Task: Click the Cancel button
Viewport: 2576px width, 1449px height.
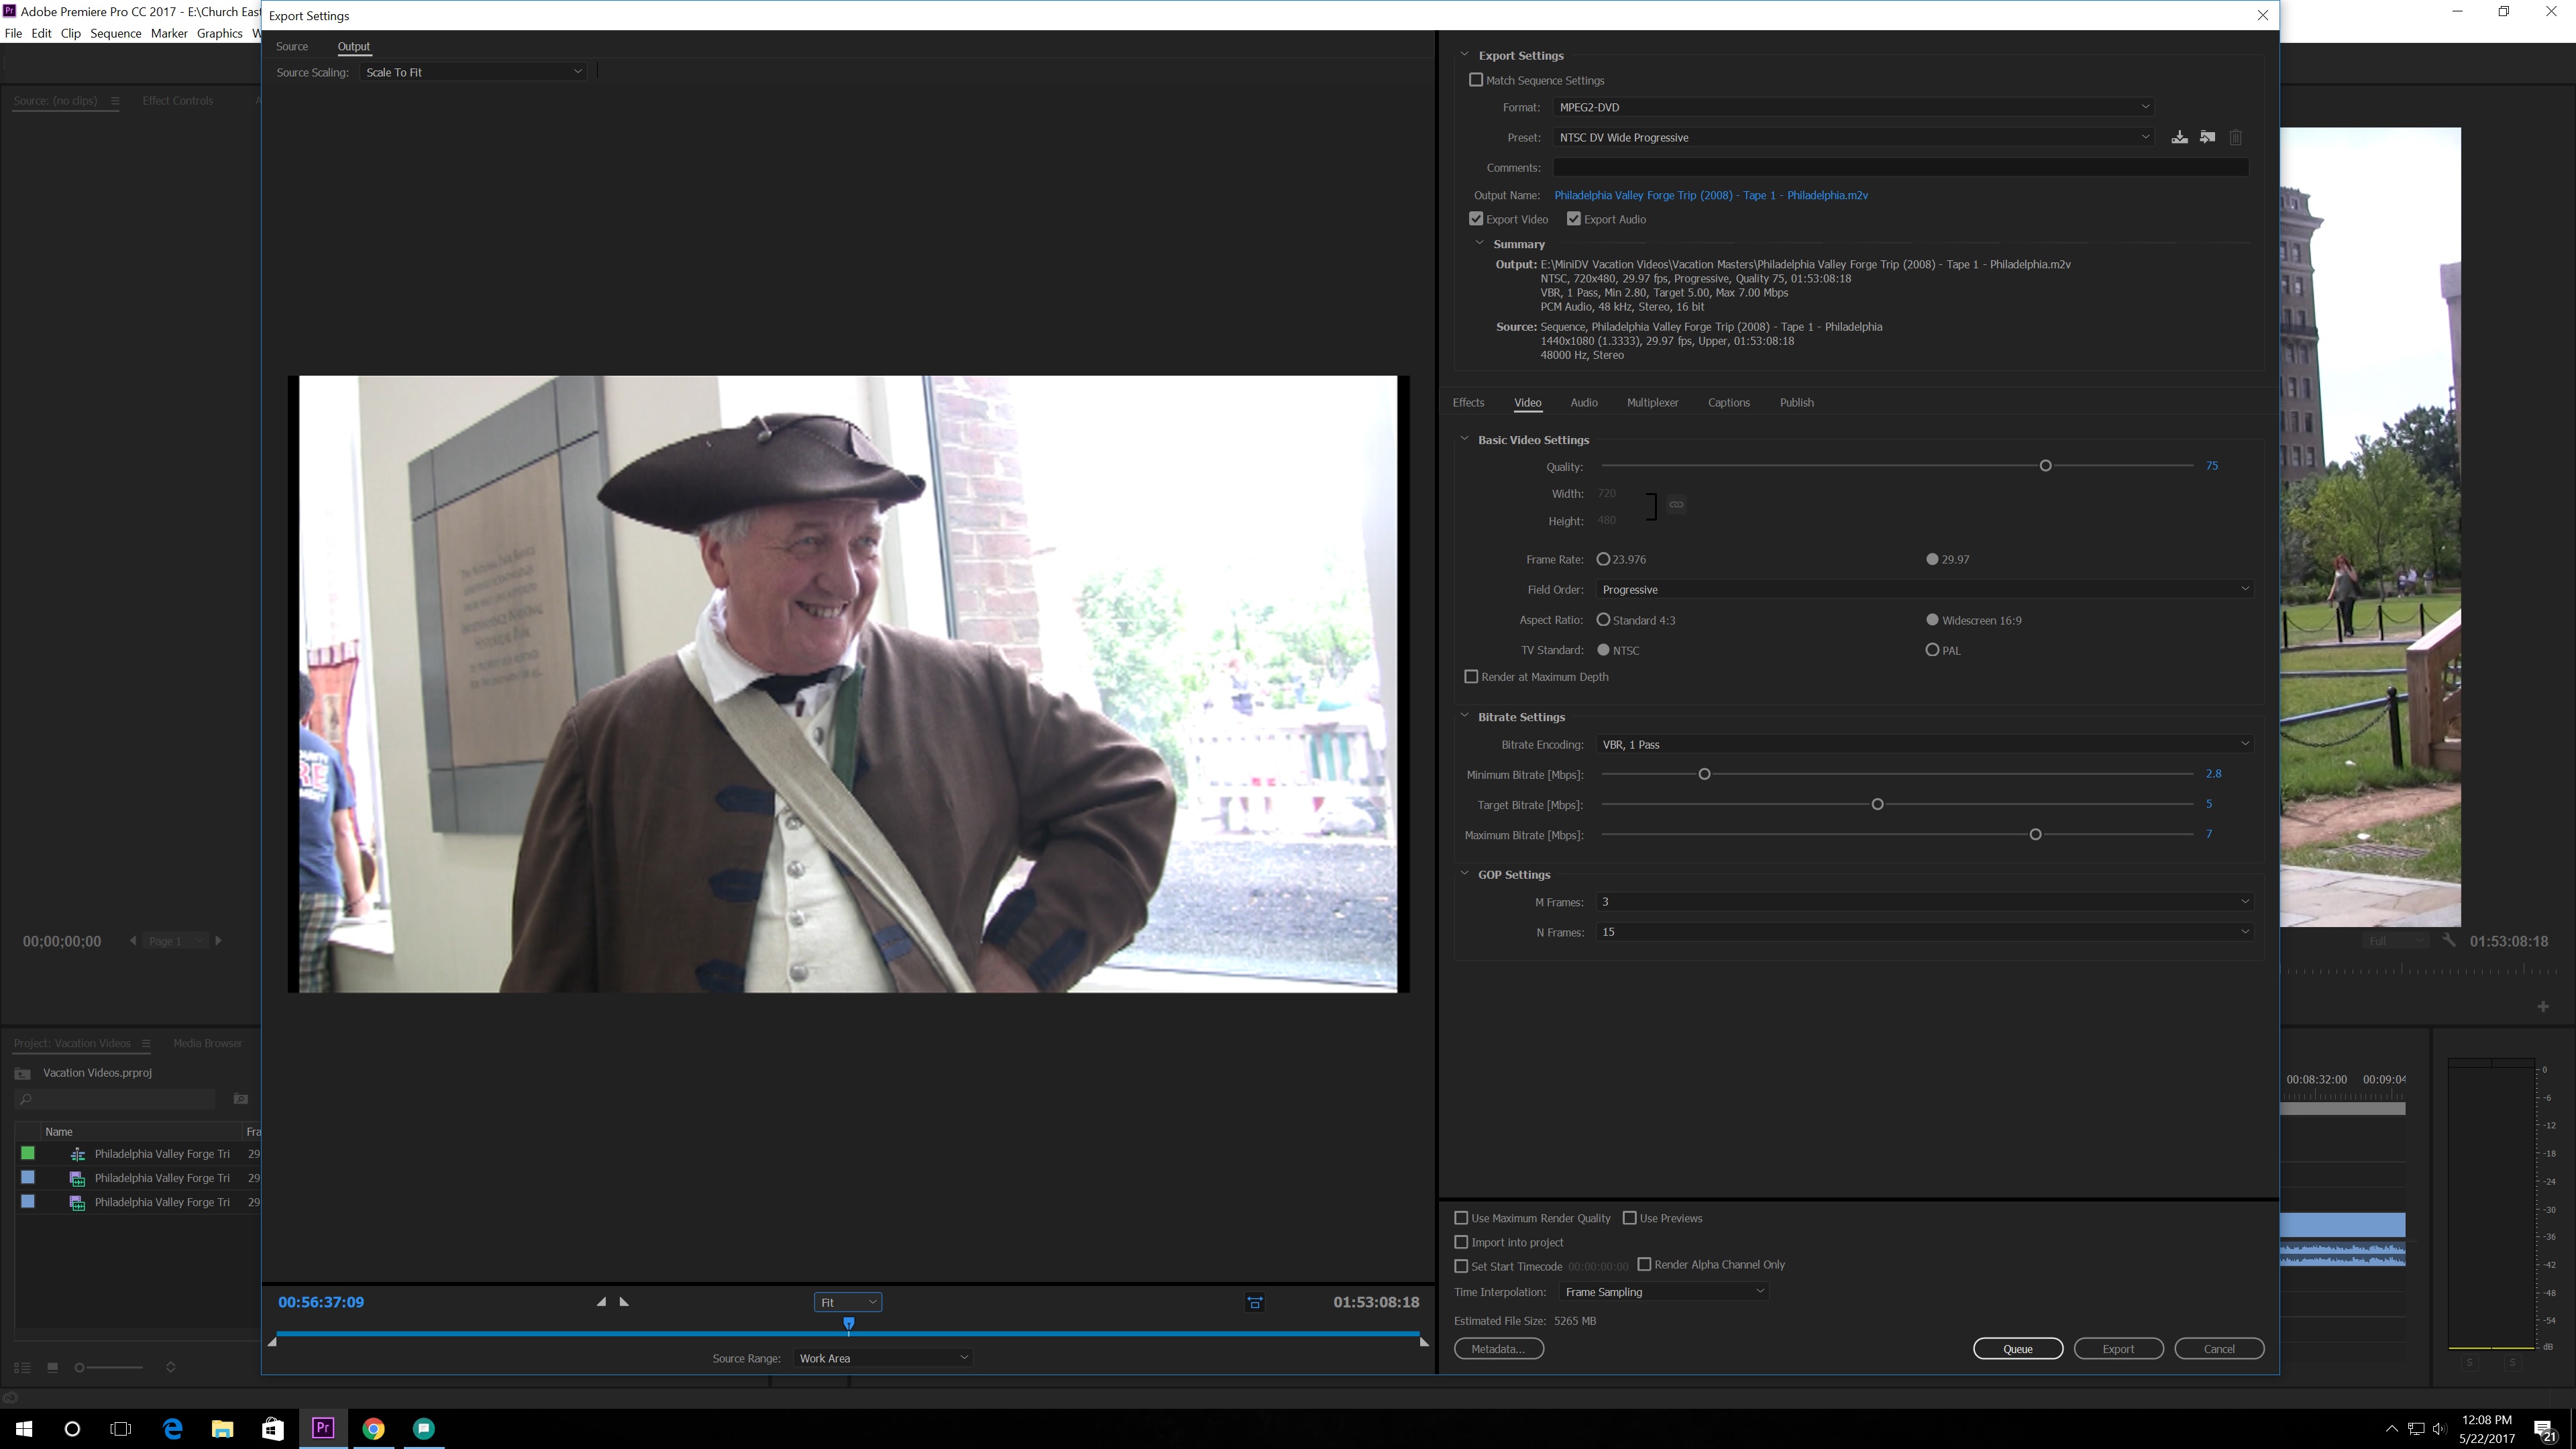Action: 2219,1349
